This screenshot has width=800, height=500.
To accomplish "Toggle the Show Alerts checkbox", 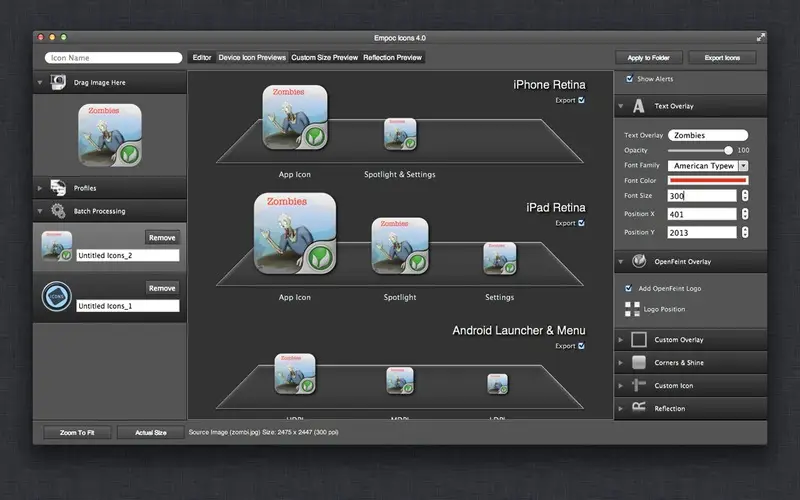I will [x=630, y=79].
